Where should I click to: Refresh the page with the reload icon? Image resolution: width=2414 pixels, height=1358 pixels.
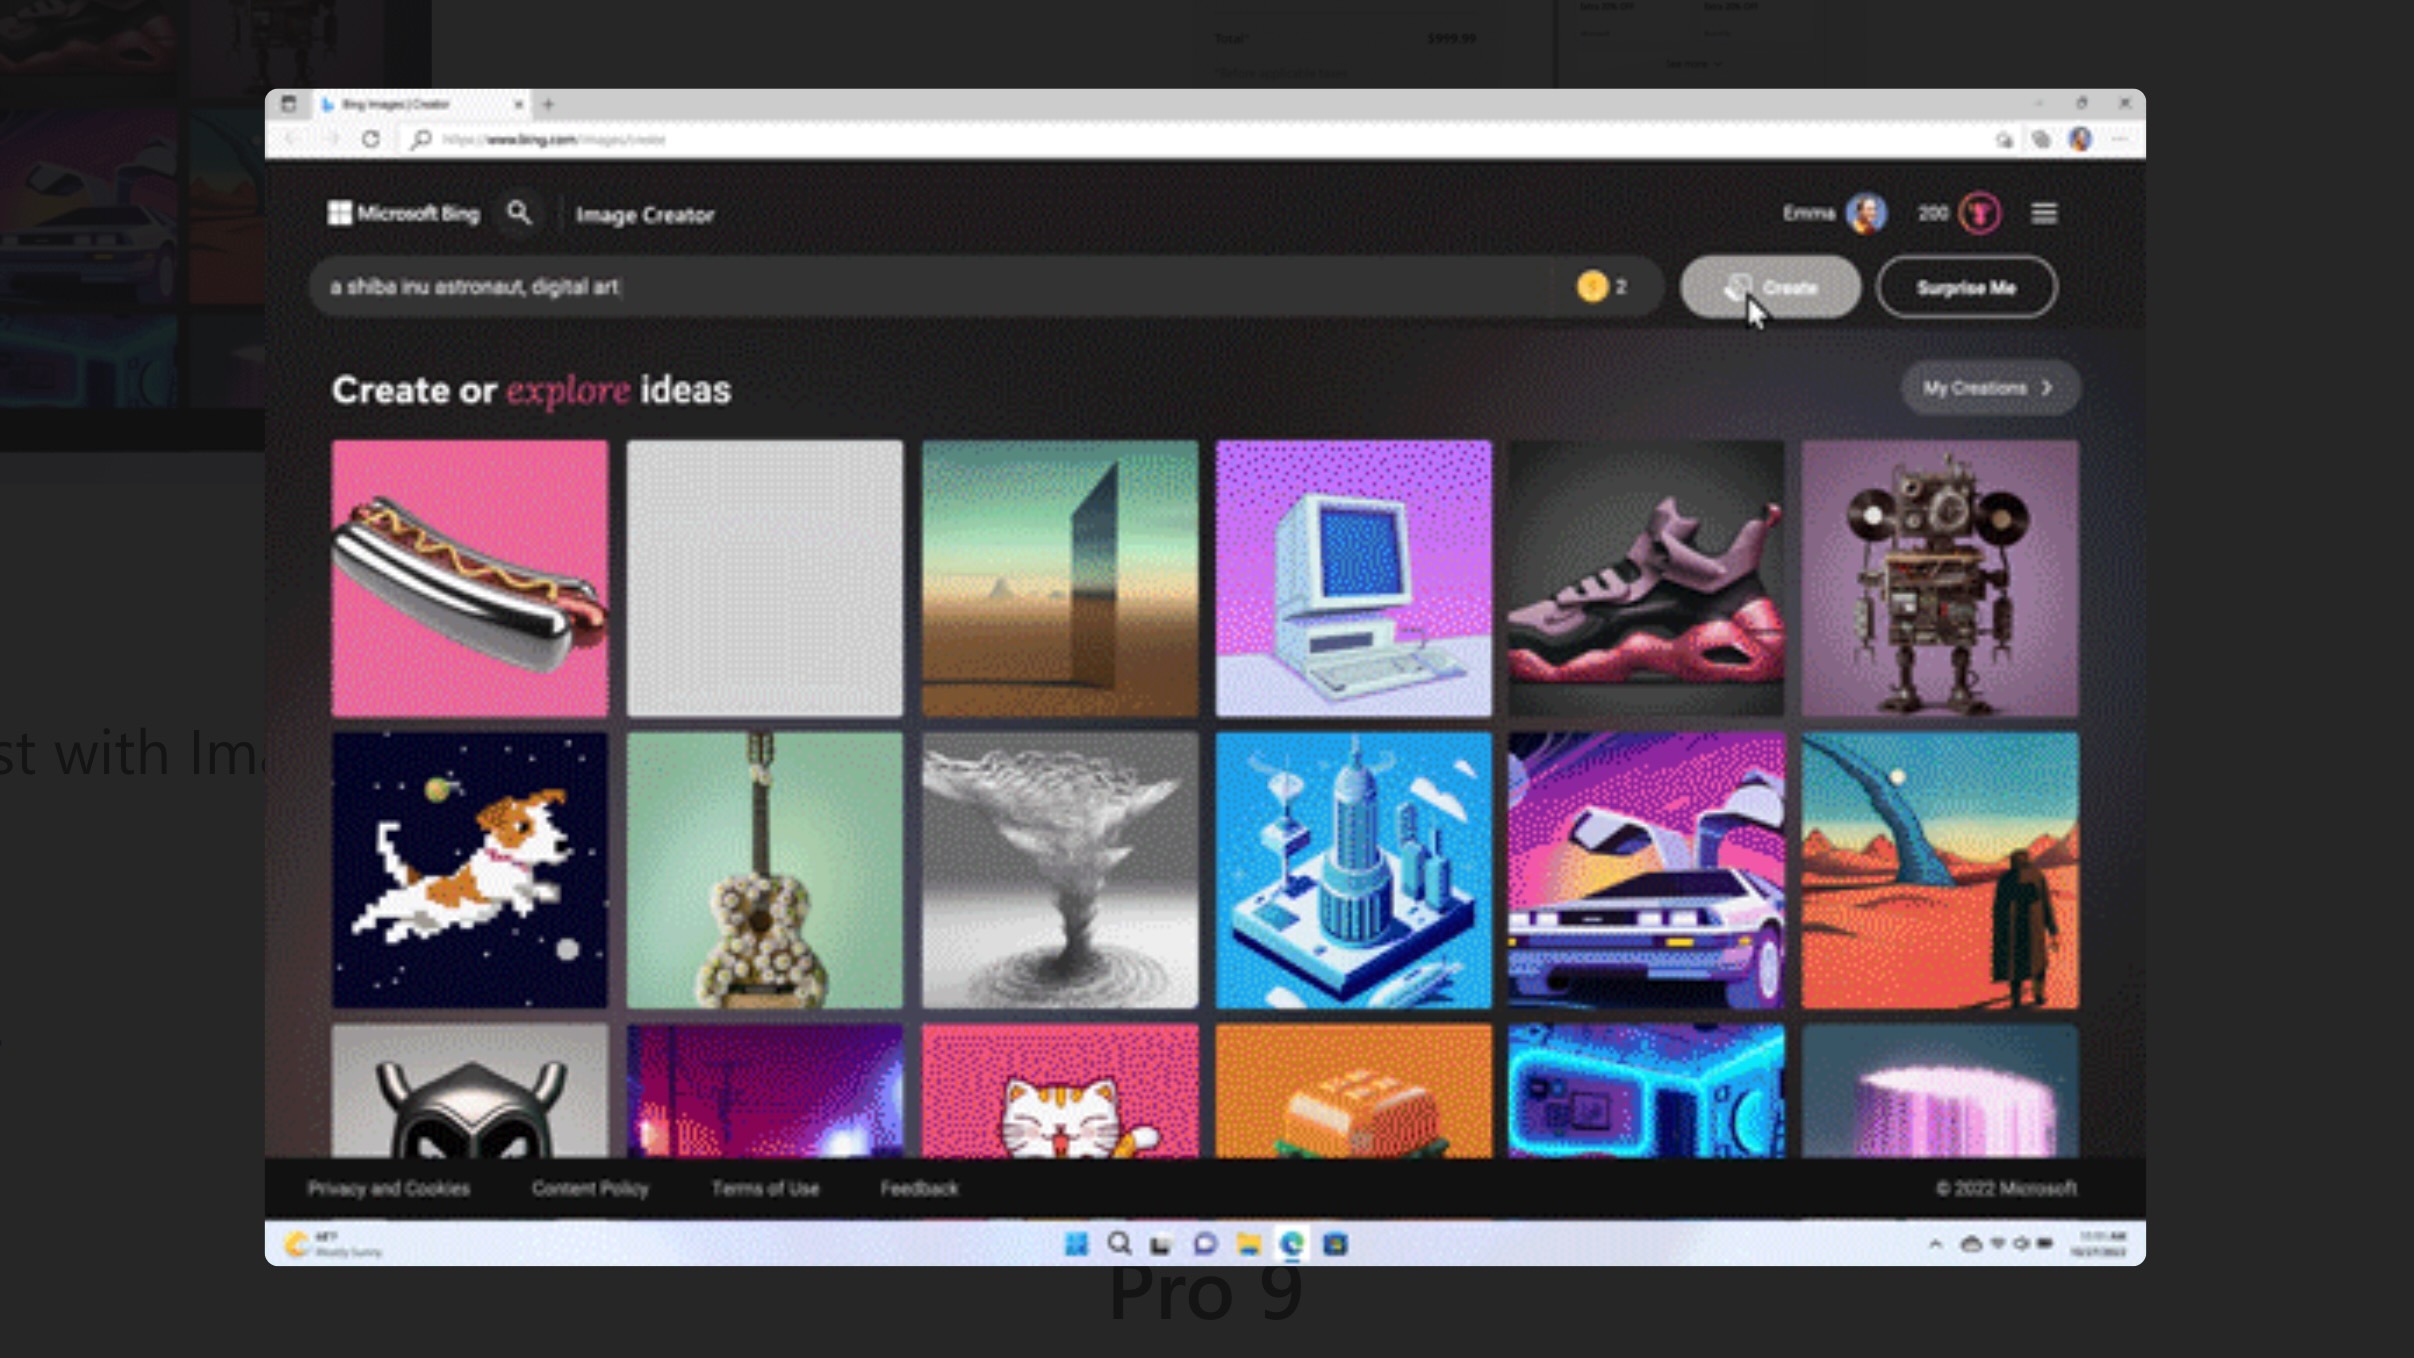coord(371,140)
